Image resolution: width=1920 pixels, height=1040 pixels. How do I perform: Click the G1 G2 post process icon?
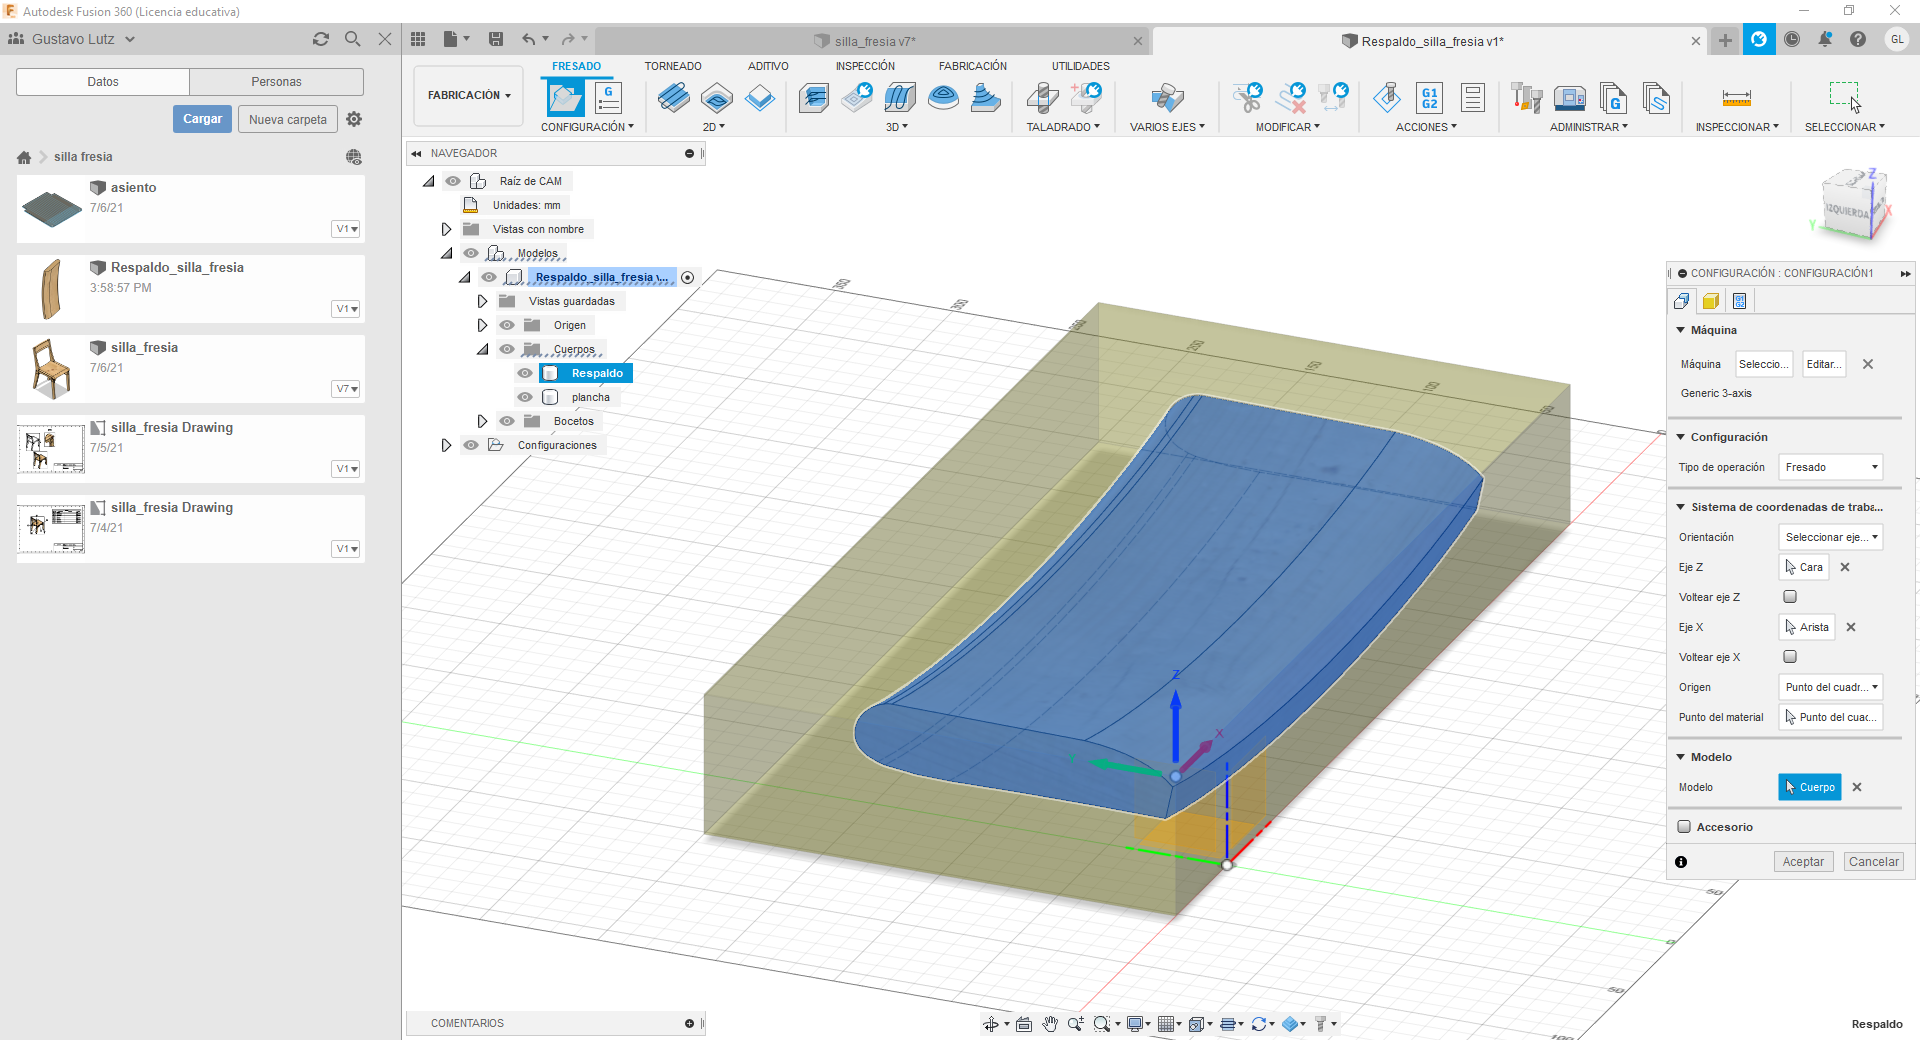(1430, 98)
